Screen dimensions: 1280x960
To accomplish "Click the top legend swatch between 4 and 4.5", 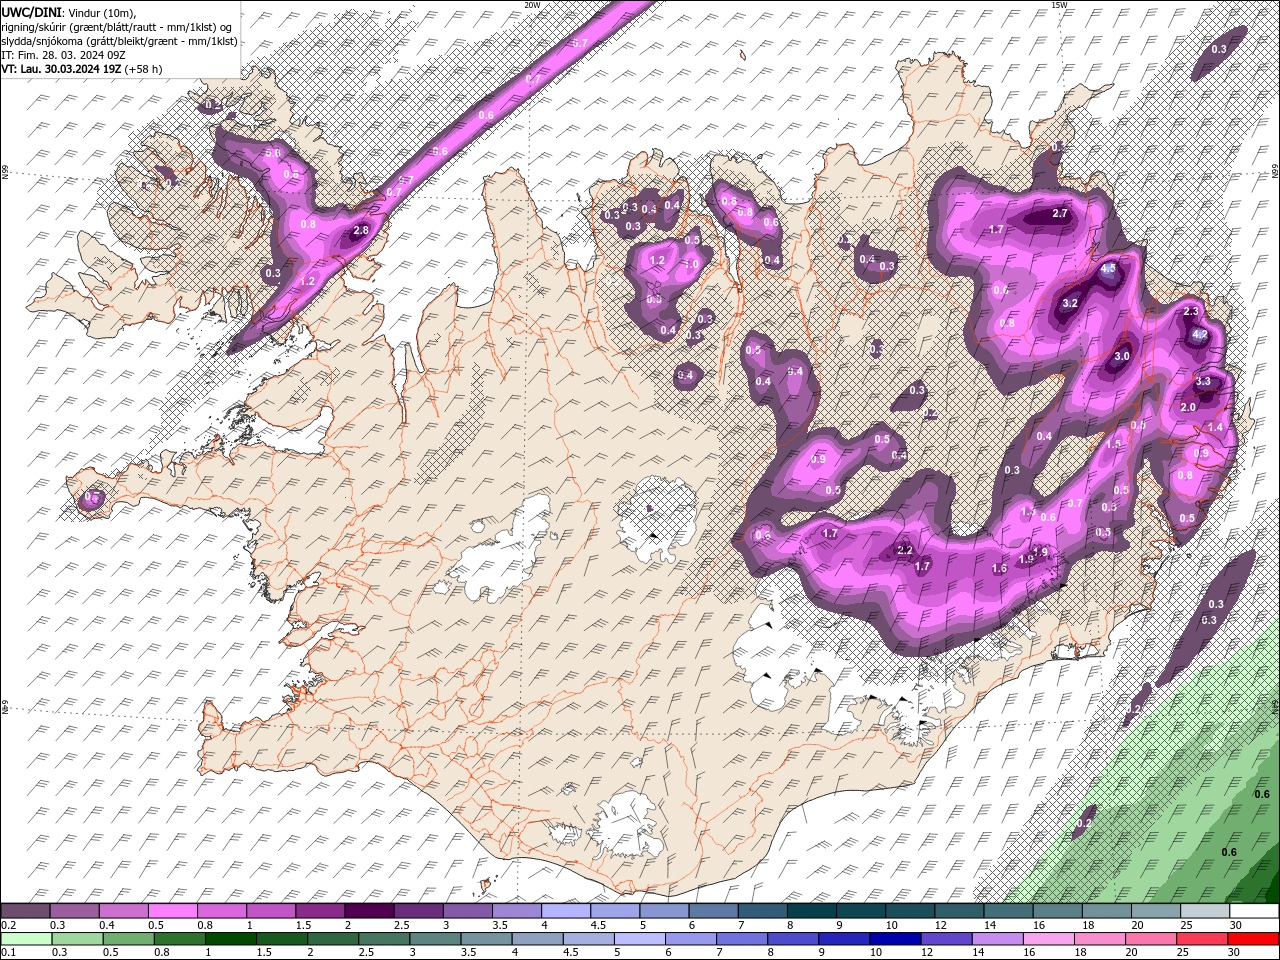I will pyautogui.click(x=566, y=911).
